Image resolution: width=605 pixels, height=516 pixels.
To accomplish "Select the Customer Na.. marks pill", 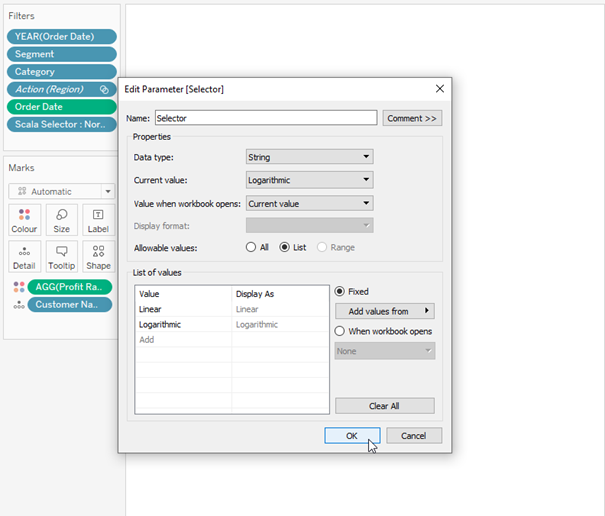I will click(x=70, y=305).
